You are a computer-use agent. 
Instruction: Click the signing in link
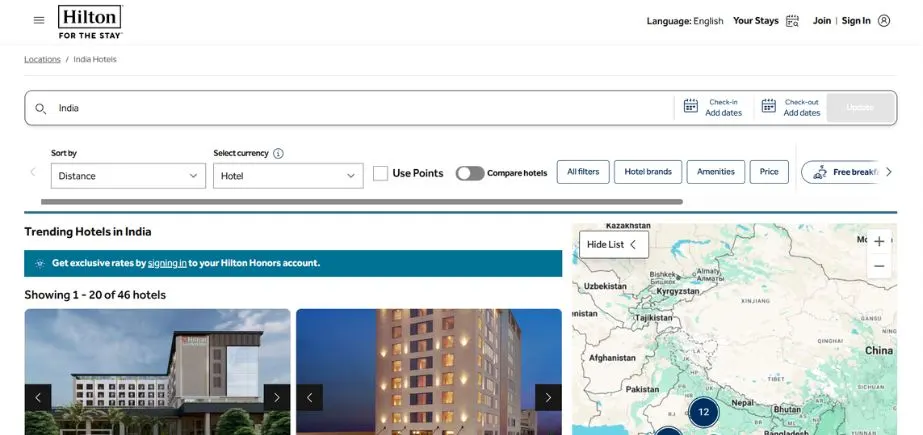click(x=167, y=263)
